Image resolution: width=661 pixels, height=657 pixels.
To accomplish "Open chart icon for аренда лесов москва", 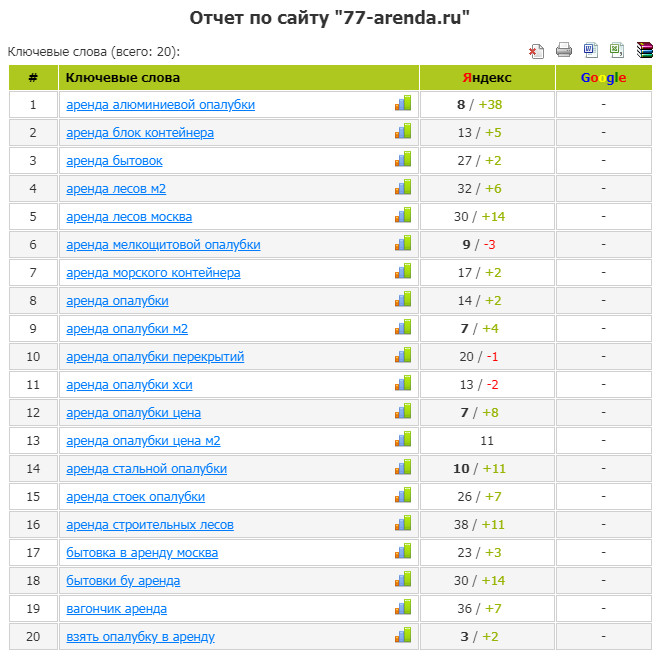I will pos(403,215).
